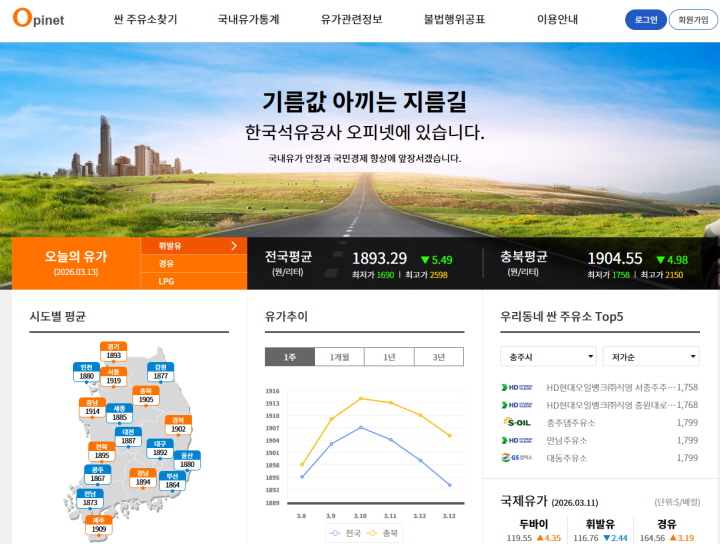Click the 전국평균 price 1893.29
720x544 pixels.
coord(379,258)
